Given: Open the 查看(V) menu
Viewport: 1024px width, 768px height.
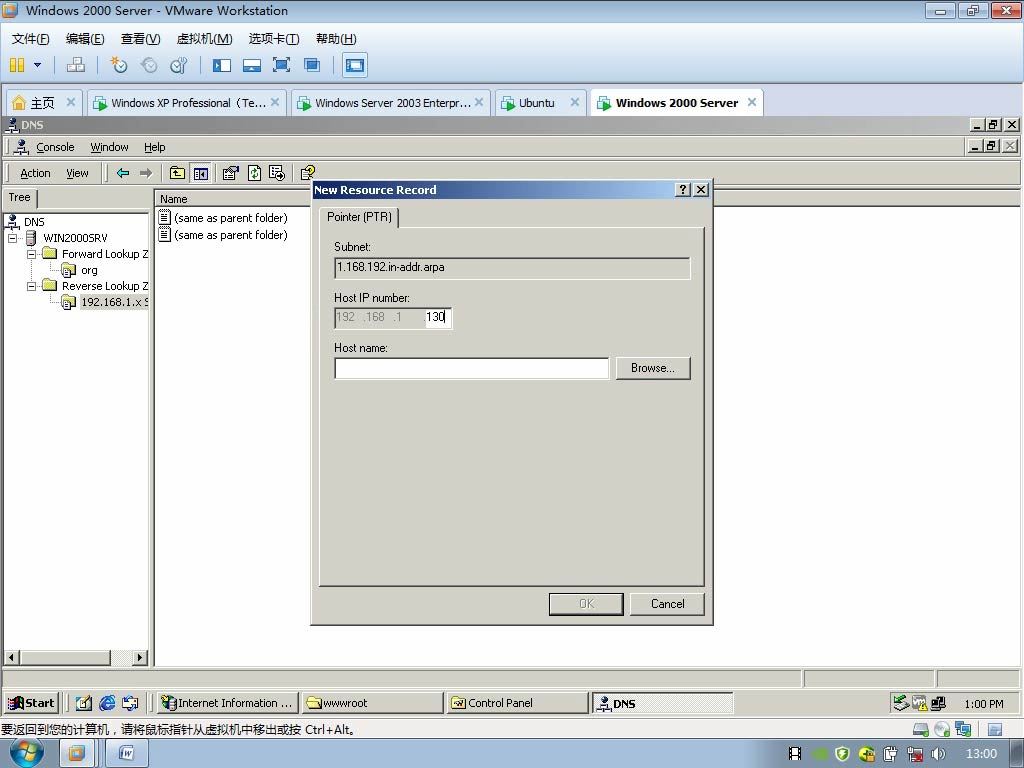Looking at the screenshot, I should click(140, 39).
